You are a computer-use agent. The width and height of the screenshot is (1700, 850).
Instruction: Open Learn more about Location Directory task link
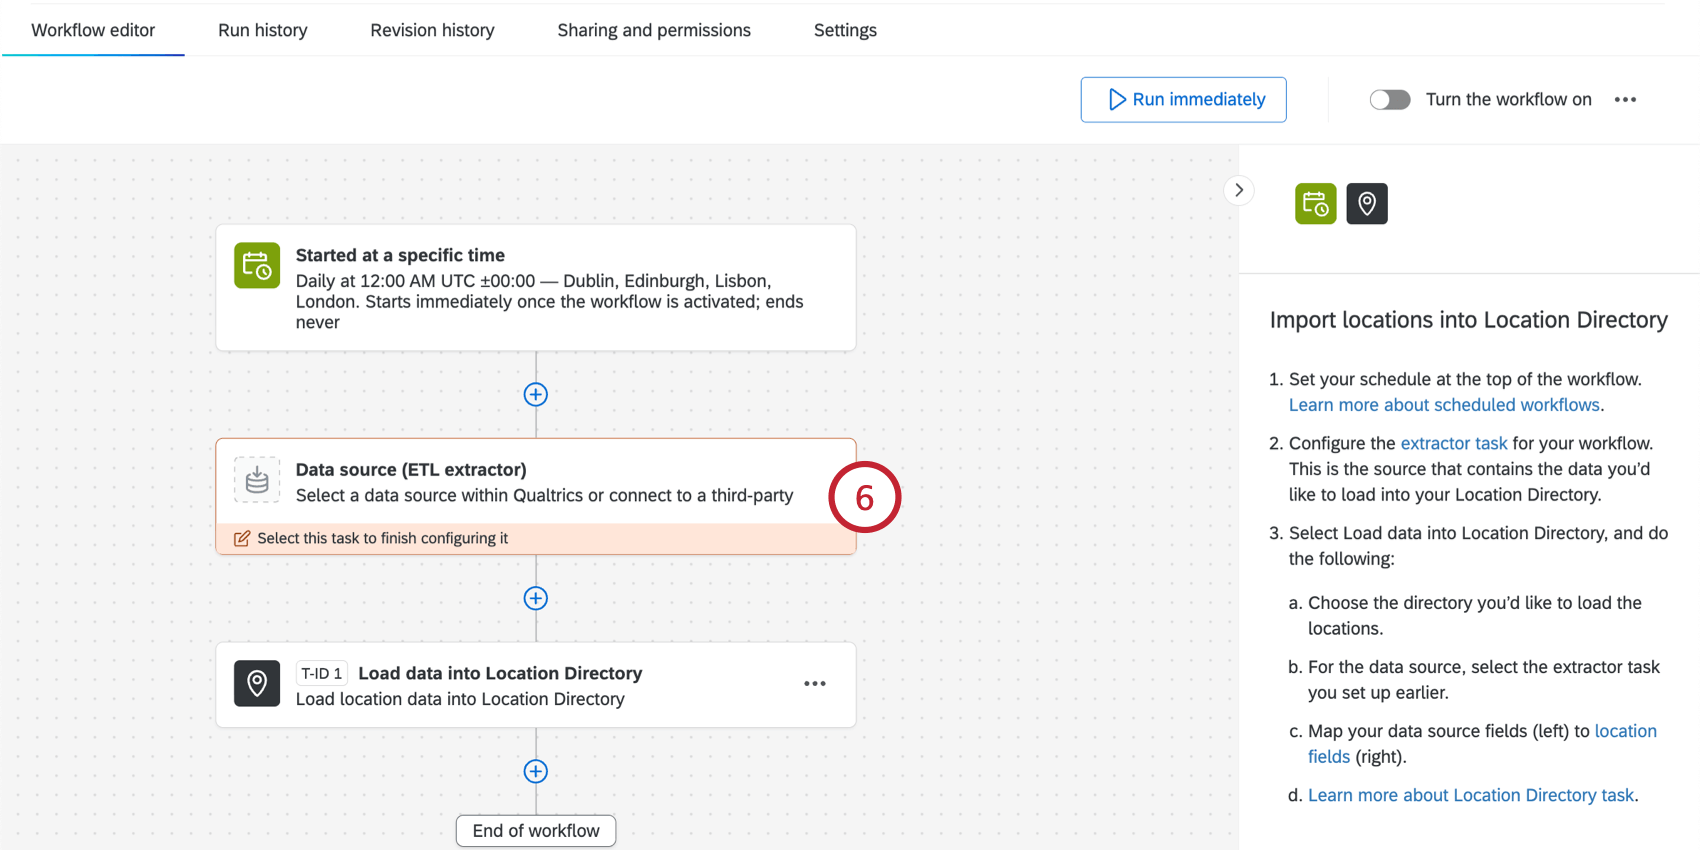click(x=1470, y=795)
